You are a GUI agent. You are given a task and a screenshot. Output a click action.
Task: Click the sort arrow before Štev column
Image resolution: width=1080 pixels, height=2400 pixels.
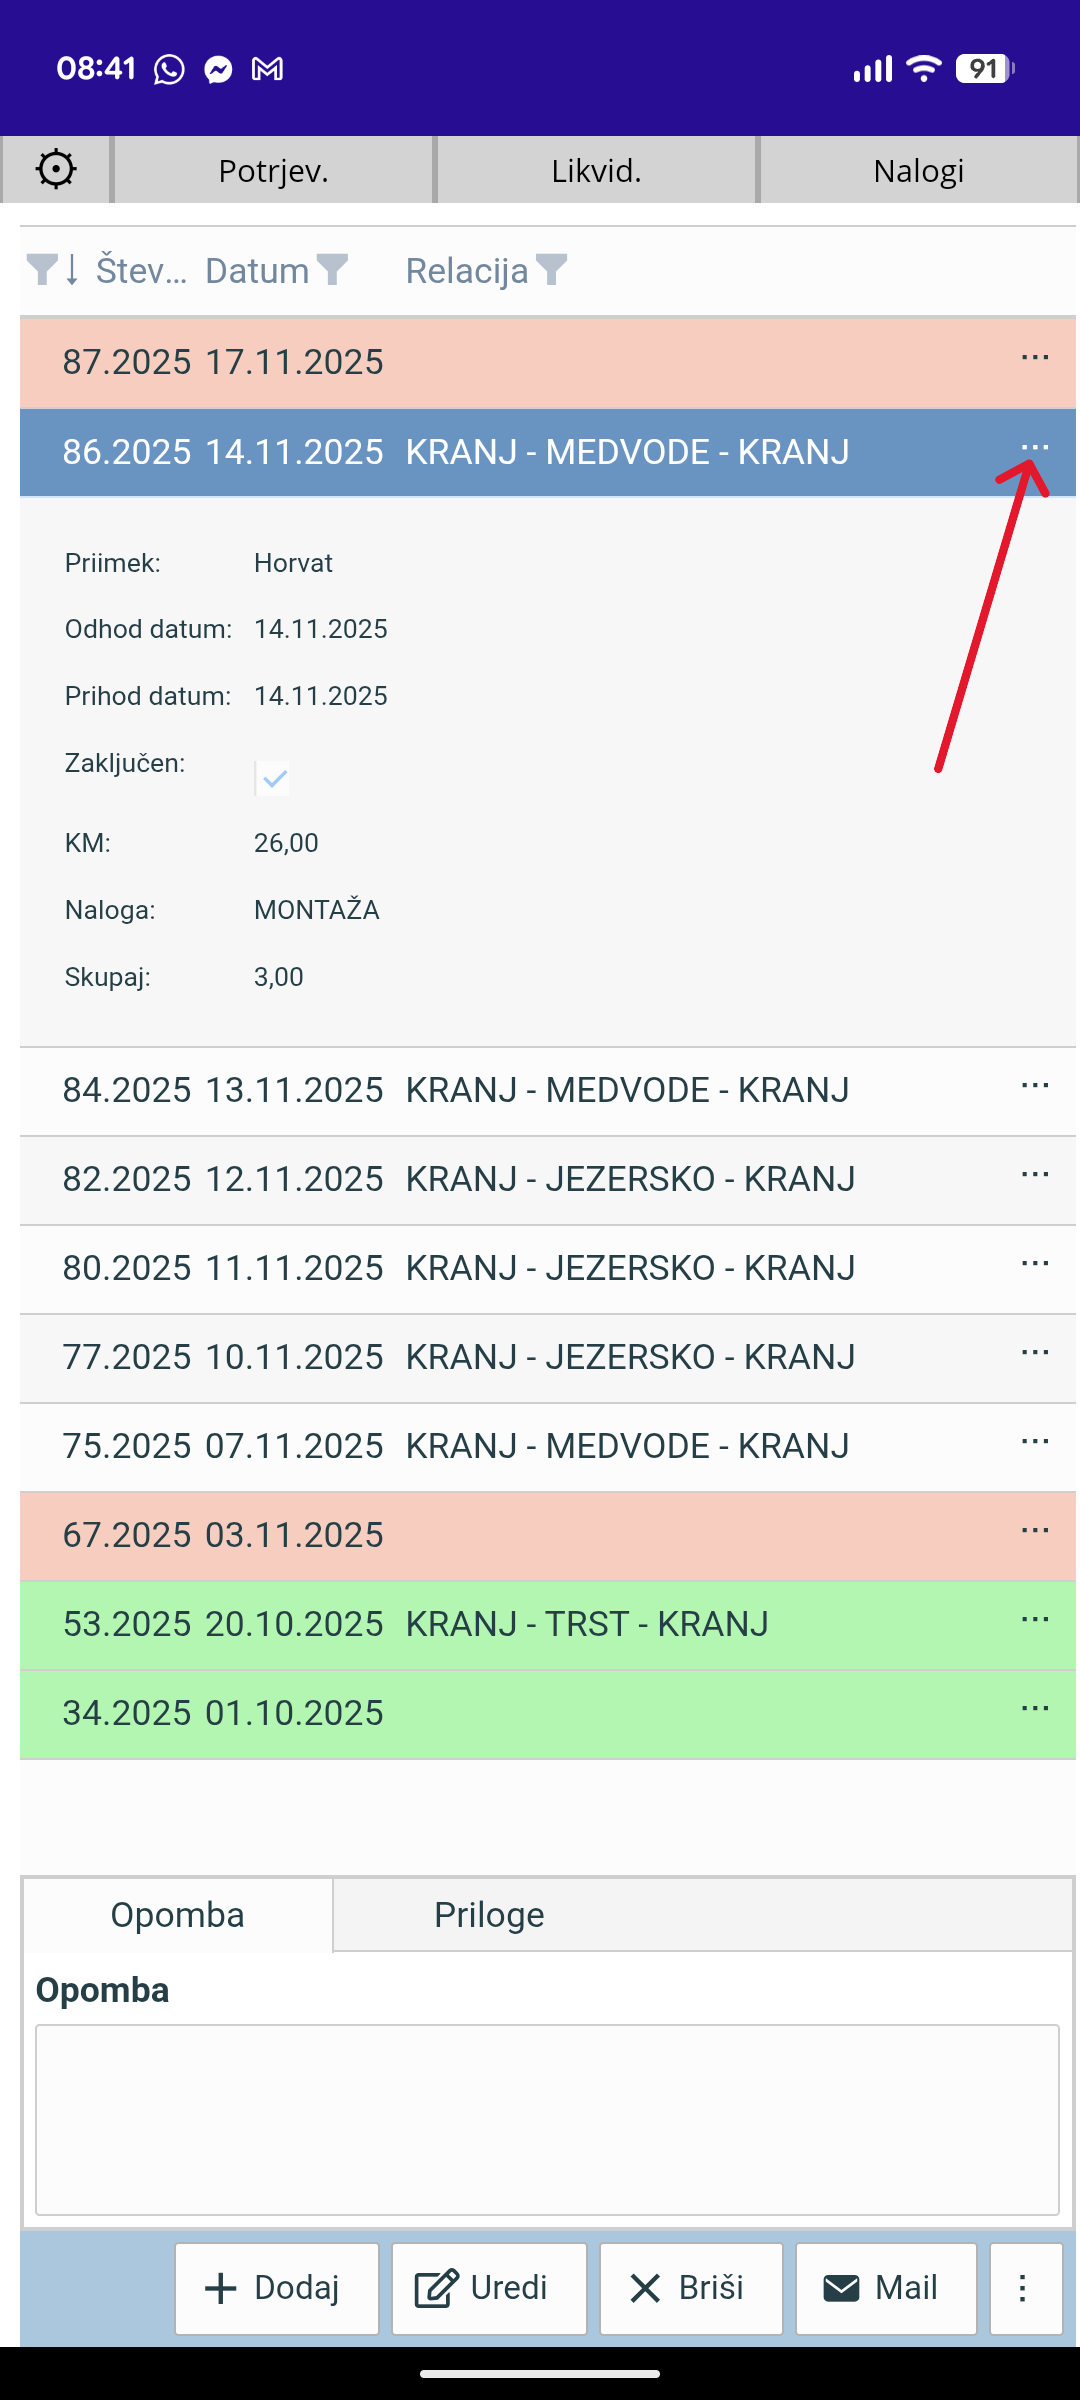click(x=72, y=270)
